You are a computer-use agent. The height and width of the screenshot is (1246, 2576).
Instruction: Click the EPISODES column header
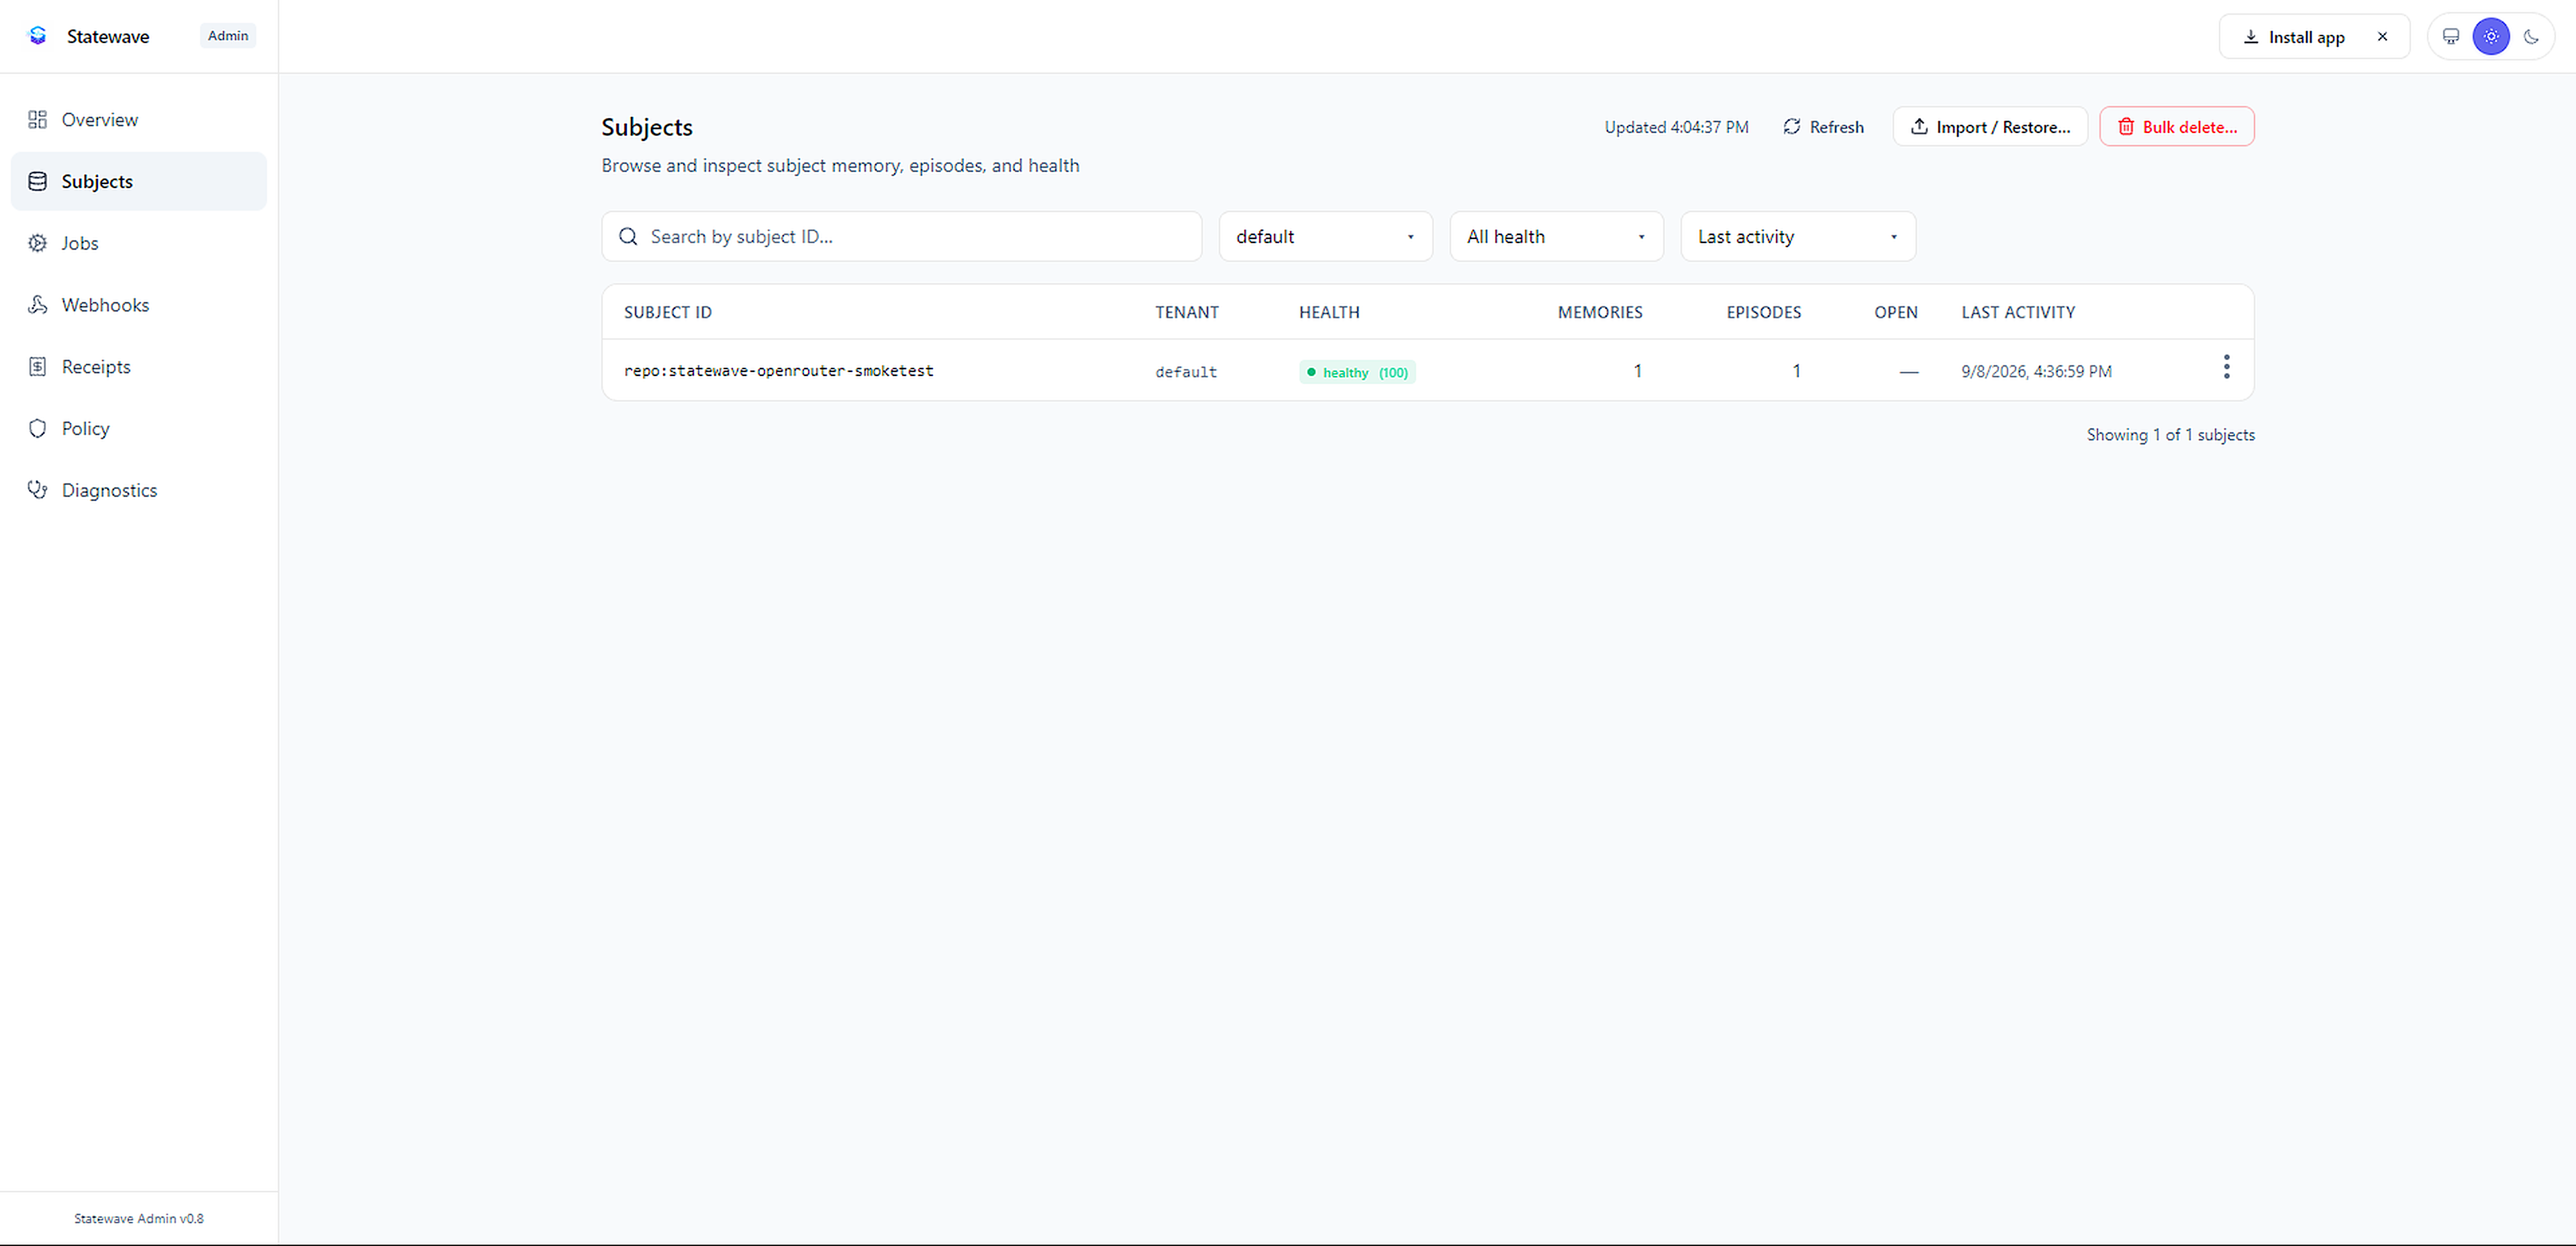(1763, 312)
